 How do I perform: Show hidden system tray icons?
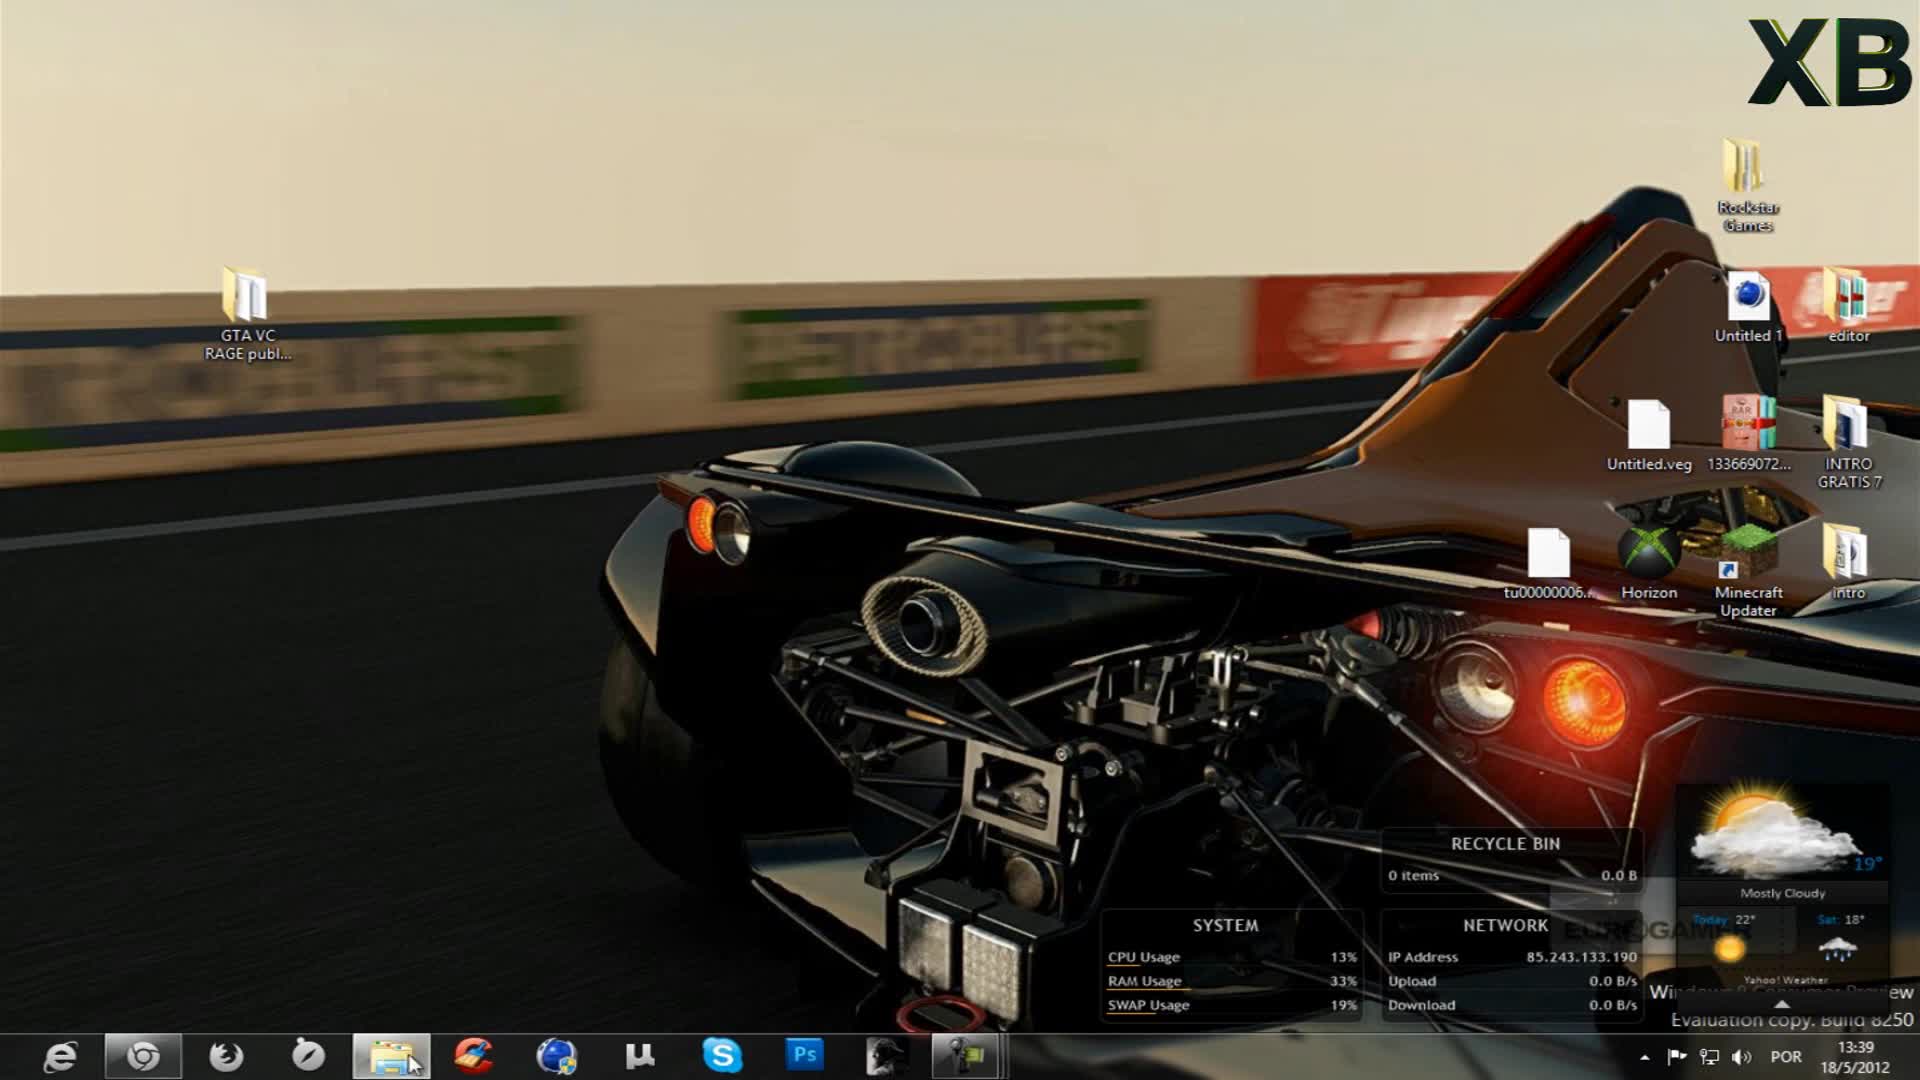tap(1645, 1057)
